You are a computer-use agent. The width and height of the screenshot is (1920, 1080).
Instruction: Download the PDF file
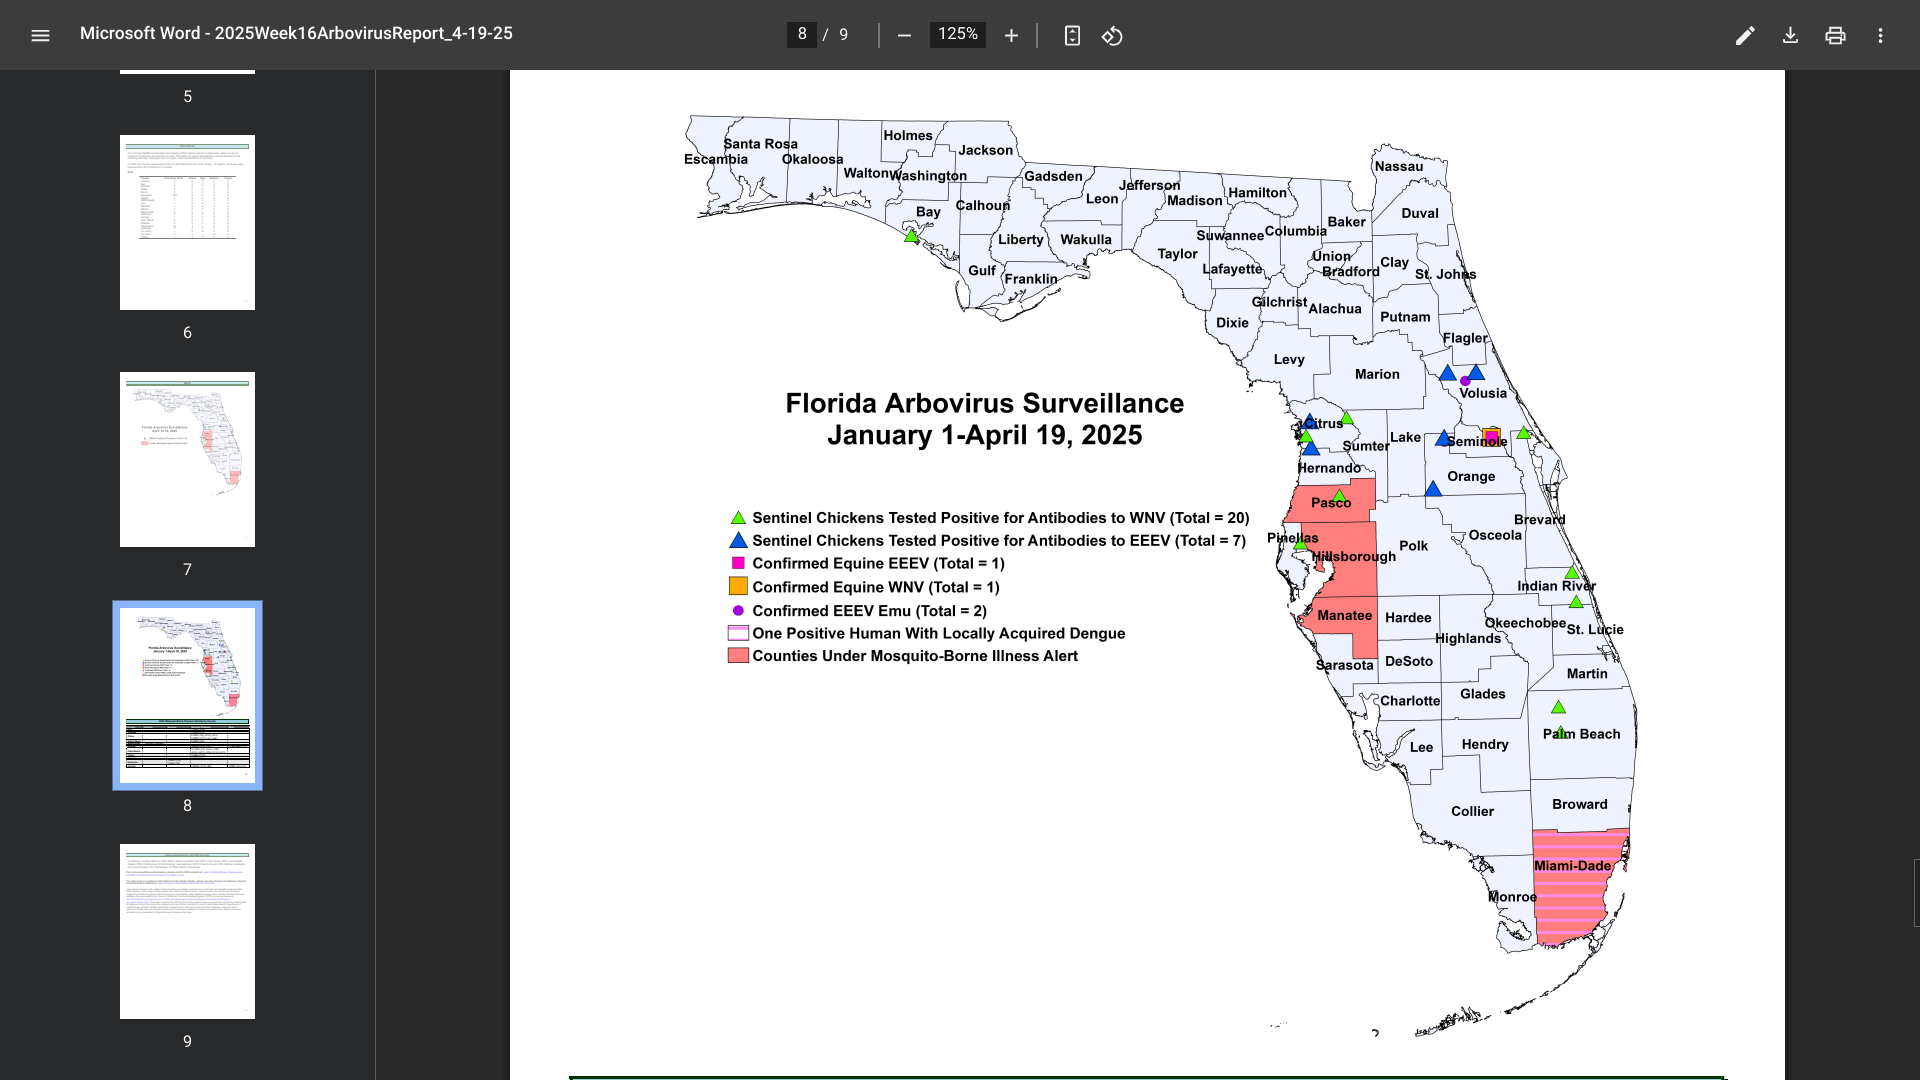(x=1790, y=36)
